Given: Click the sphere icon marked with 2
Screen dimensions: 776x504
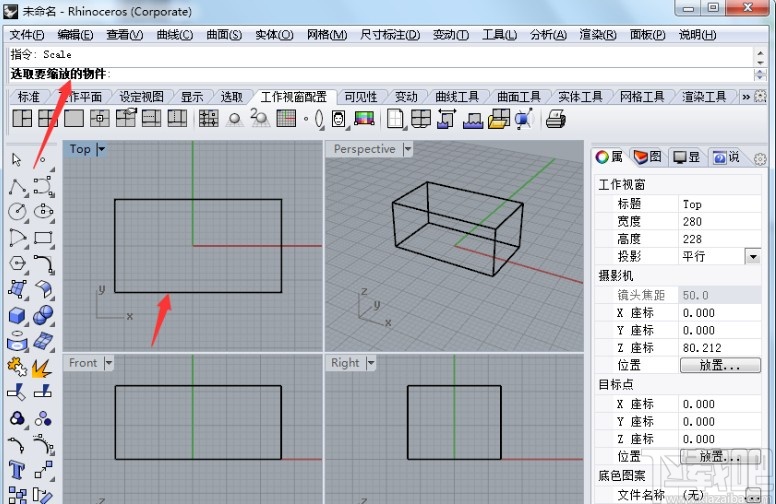Looking at the screenshot, I should 260,118.
